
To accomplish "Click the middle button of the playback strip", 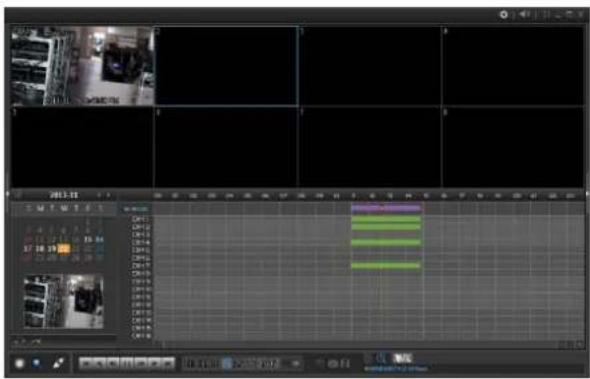I will [x=127, y=364].
